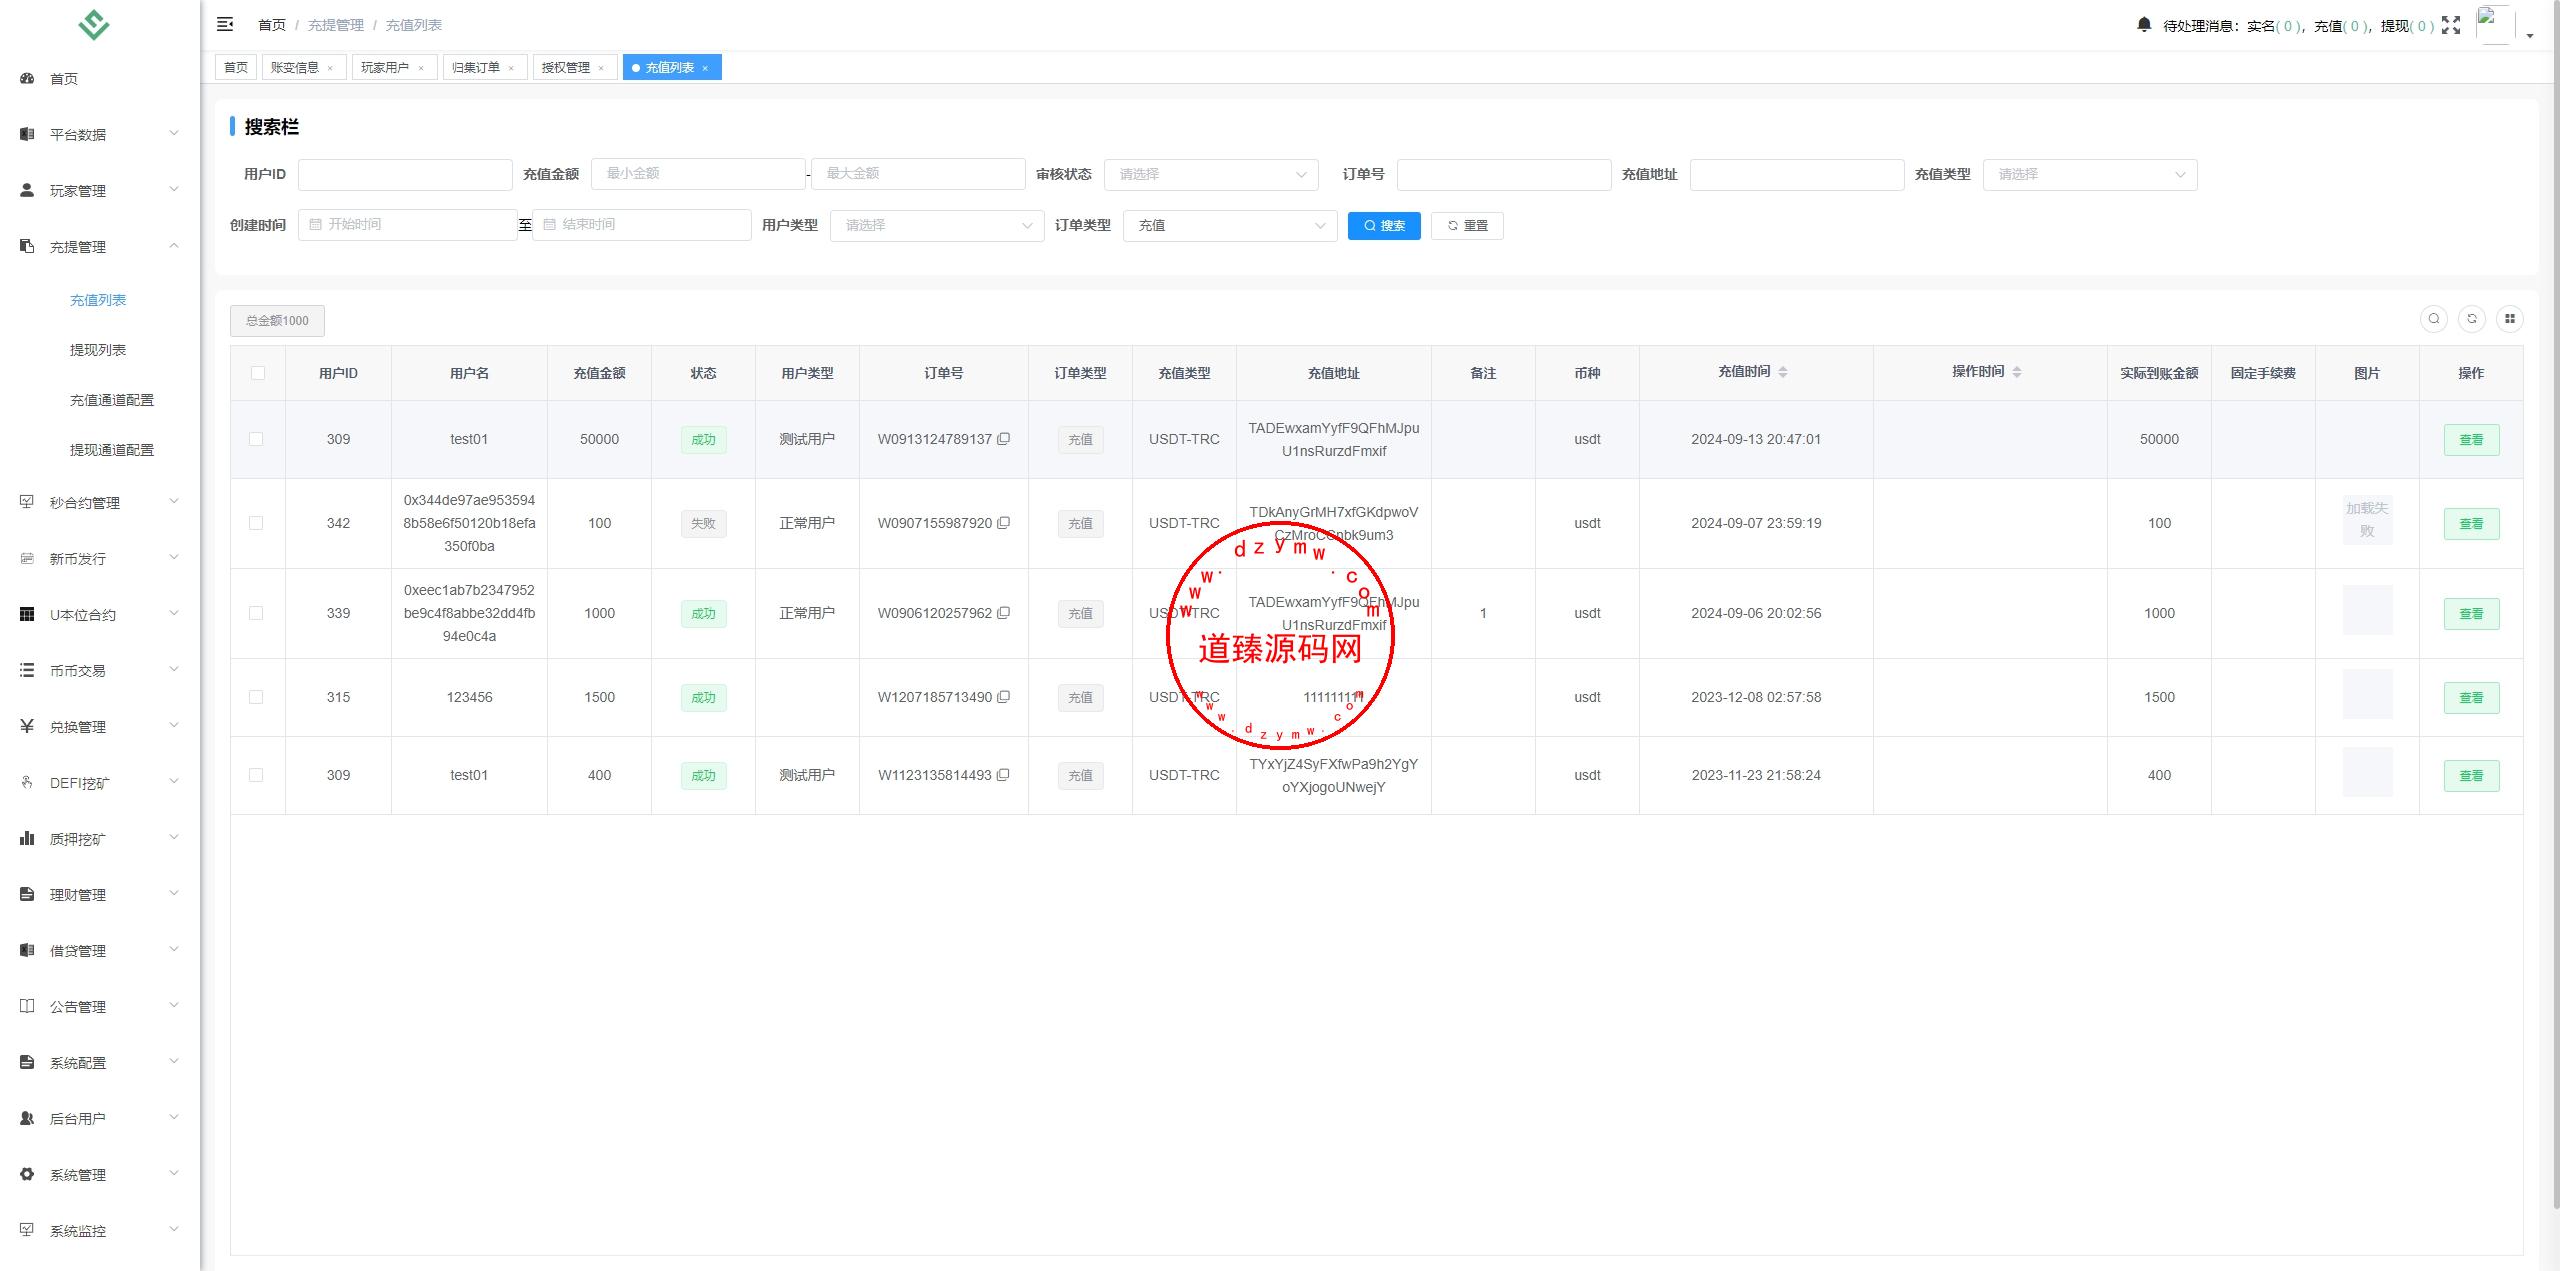This screenshot has width=2560, height=1271.
Task: Focus the 充值地址 search input
Action: [x=1797, y=174]
